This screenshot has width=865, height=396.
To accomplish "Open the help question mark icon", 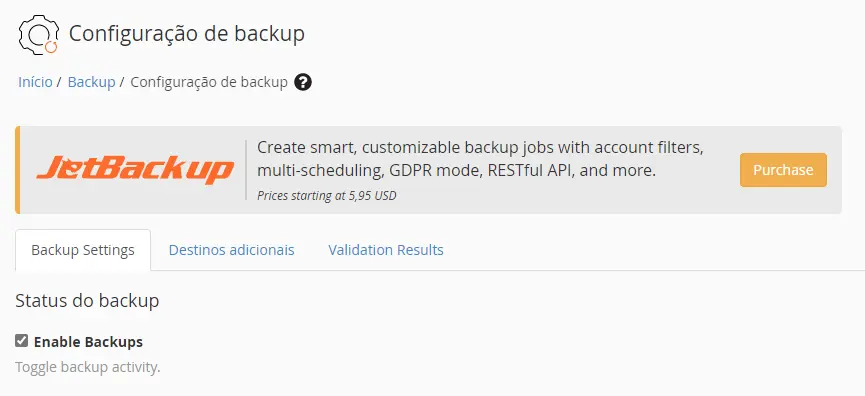I will (x=303, y=82).
